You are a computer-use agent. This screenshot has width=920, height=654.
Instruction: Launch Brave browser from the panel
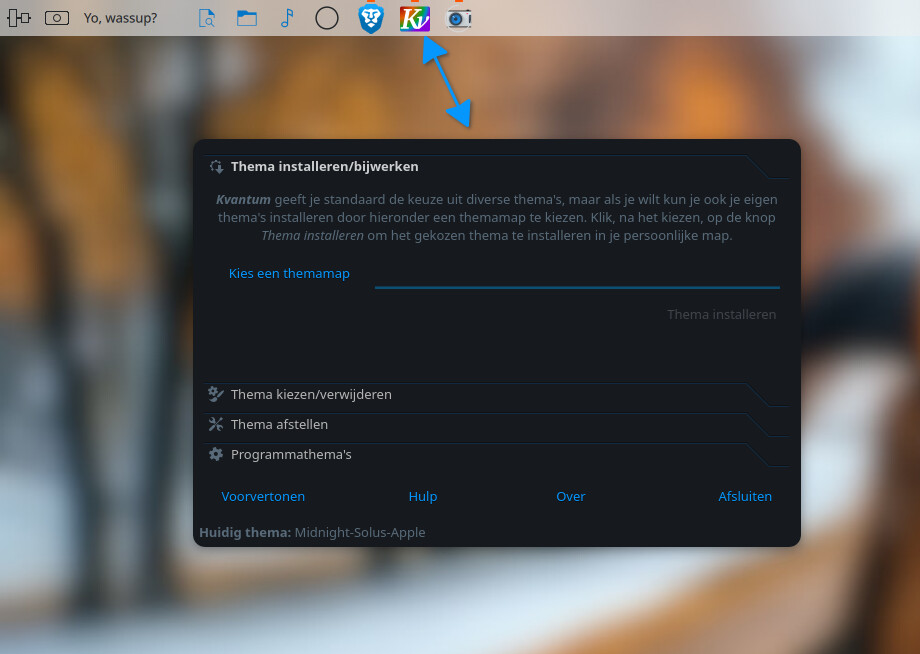pos(371,18)
